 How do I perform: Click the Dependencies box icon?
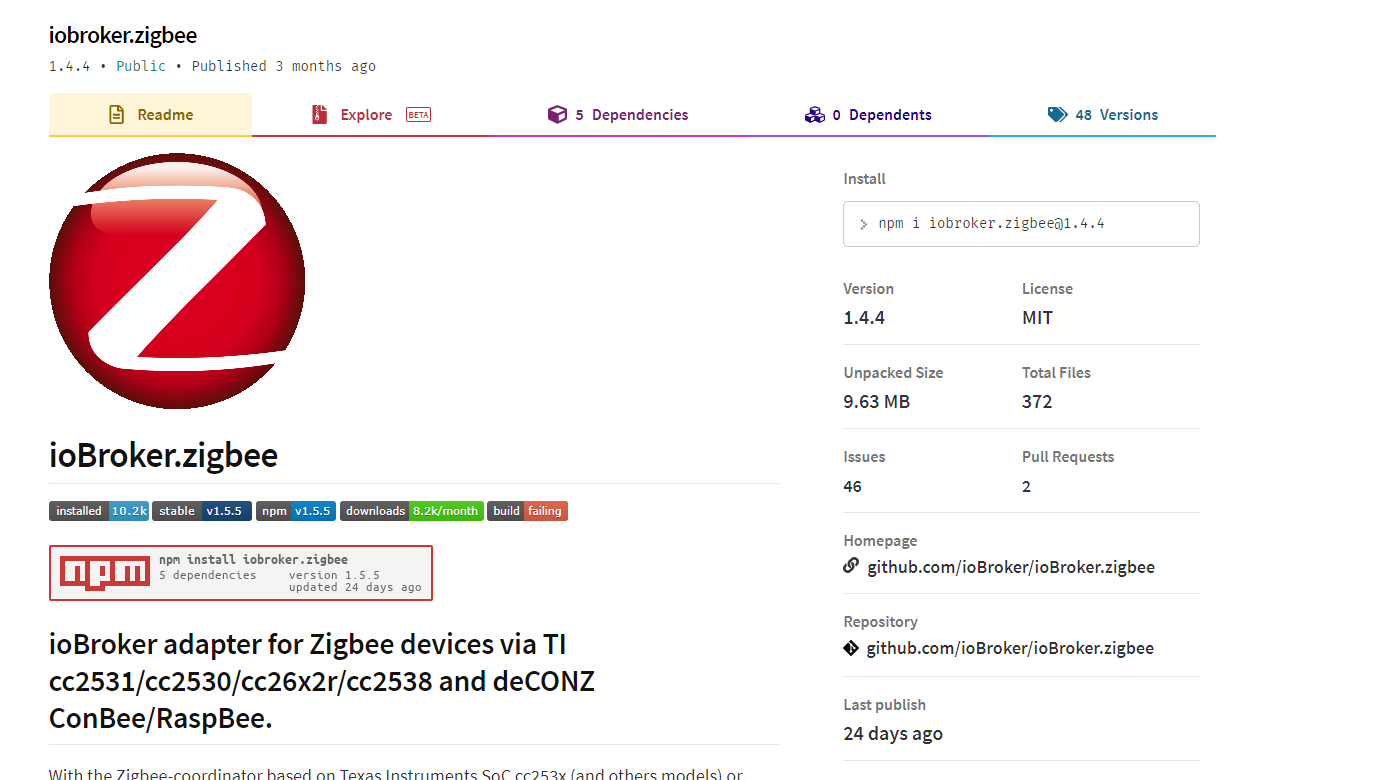(557, 115)
